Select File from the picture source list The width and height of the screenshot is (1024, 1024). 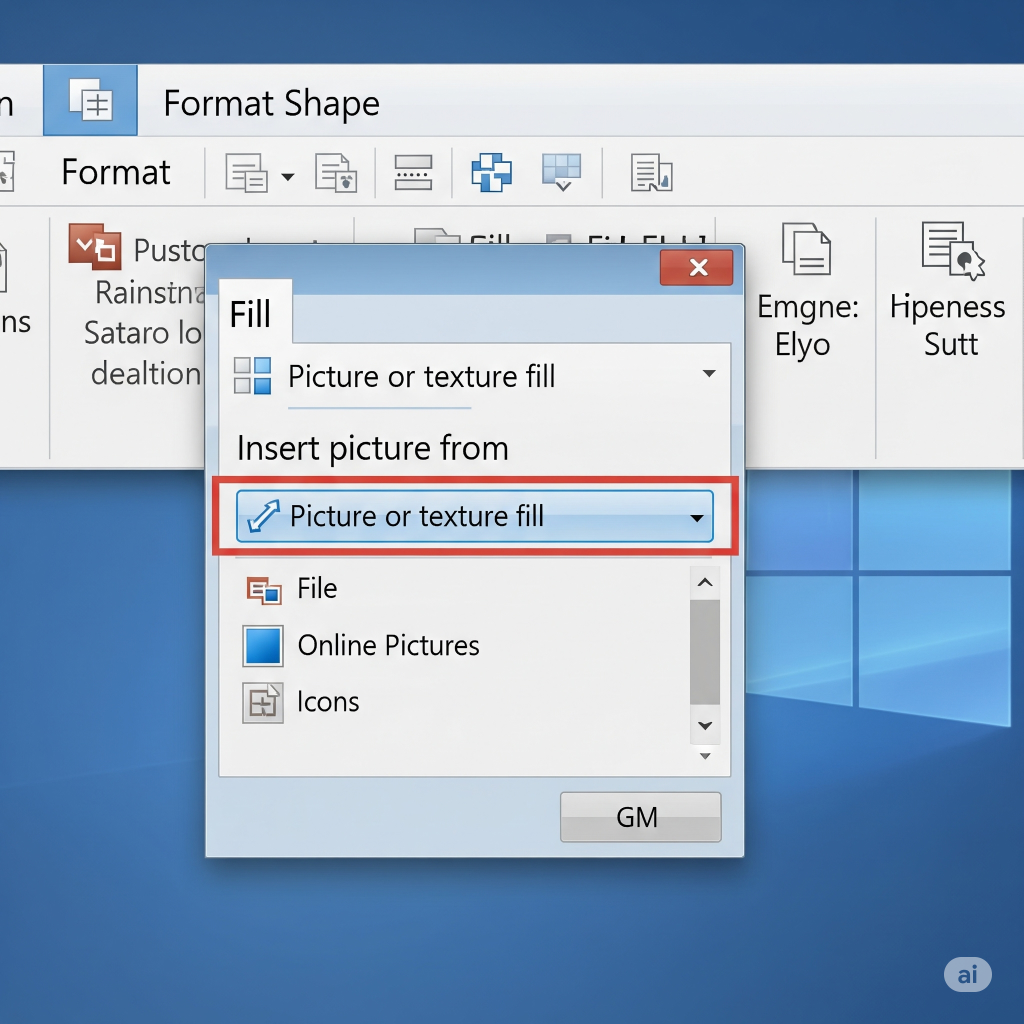tap(317, 589)
